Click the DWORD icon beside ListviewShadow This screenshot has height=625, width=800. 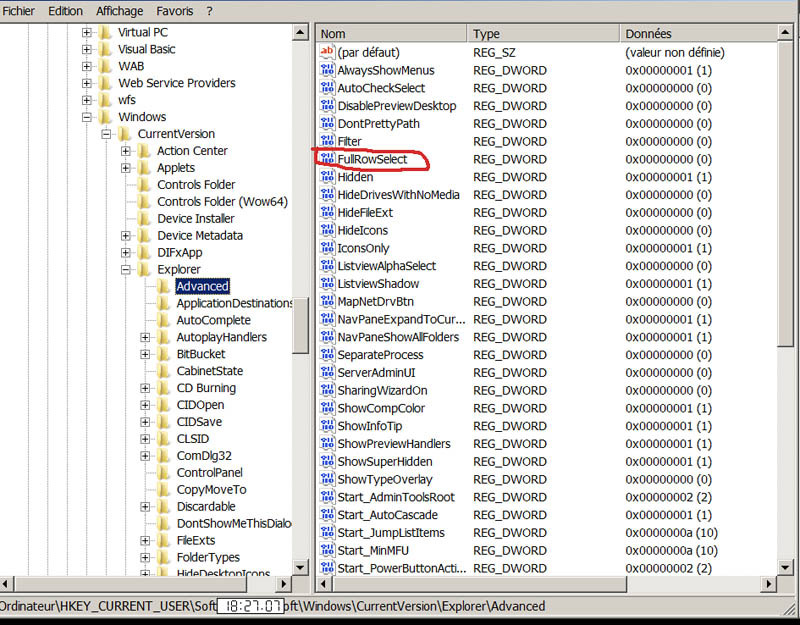click(327, 283)
